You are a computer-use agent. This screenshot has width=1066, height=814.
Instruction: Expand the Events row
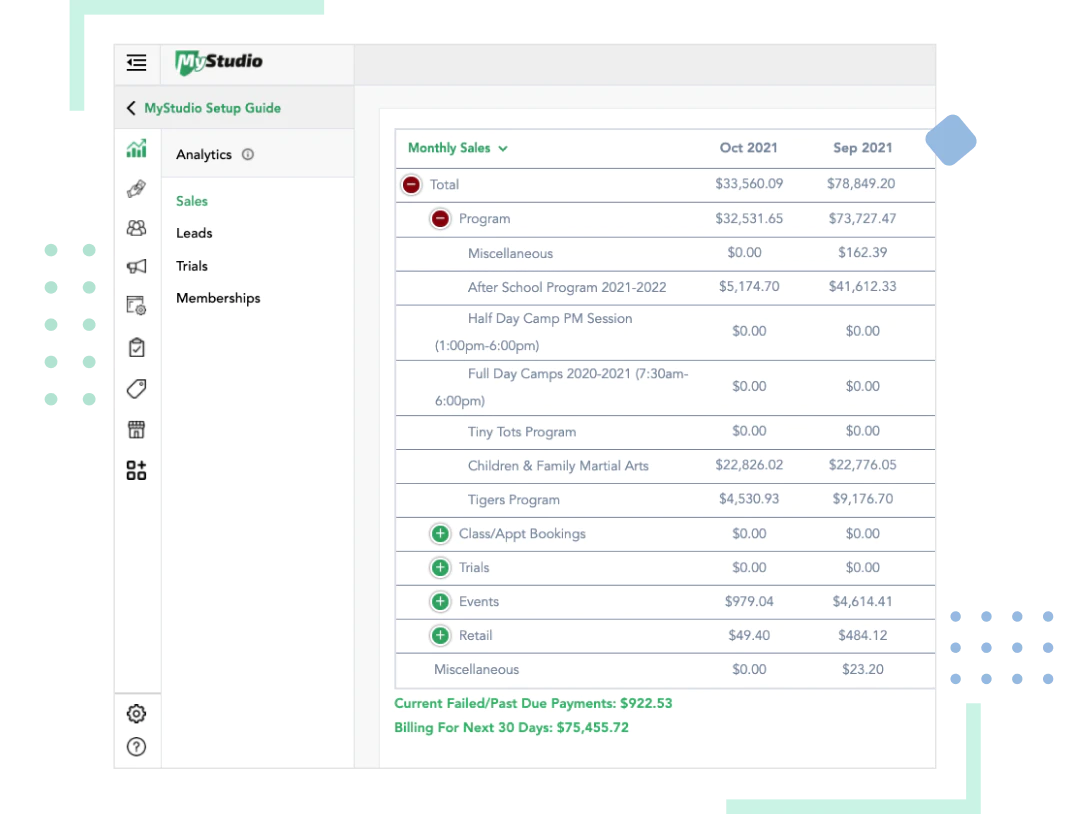440,602
